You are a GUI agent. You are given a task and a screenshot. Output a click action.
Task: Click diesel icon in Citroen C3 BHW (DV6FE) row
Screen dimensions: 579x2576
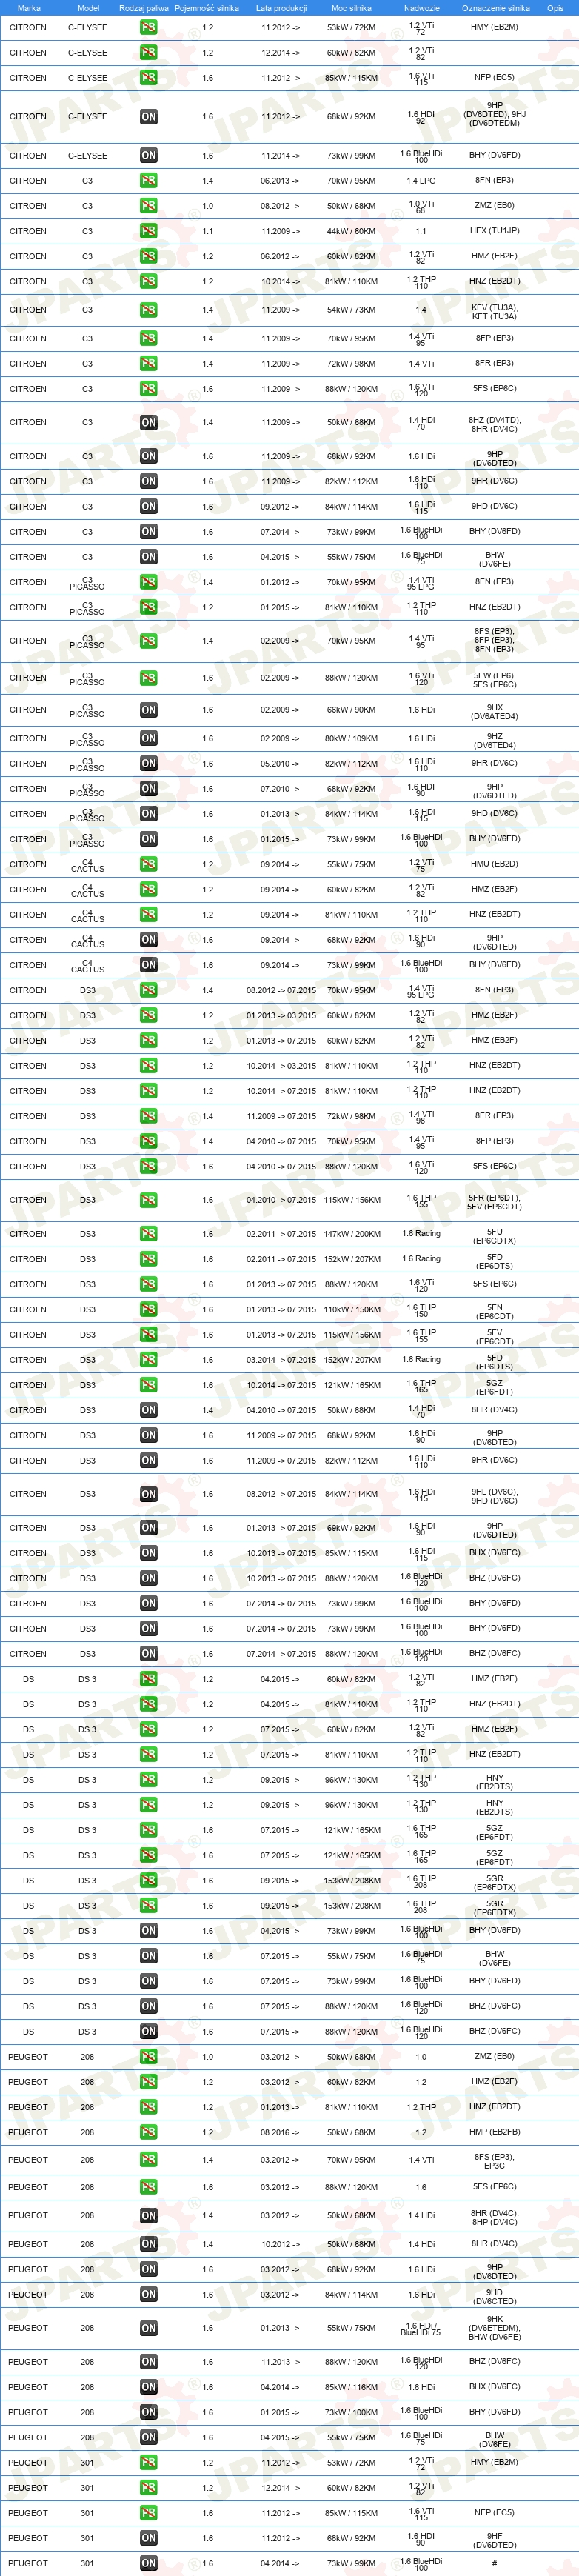point(148,557)
